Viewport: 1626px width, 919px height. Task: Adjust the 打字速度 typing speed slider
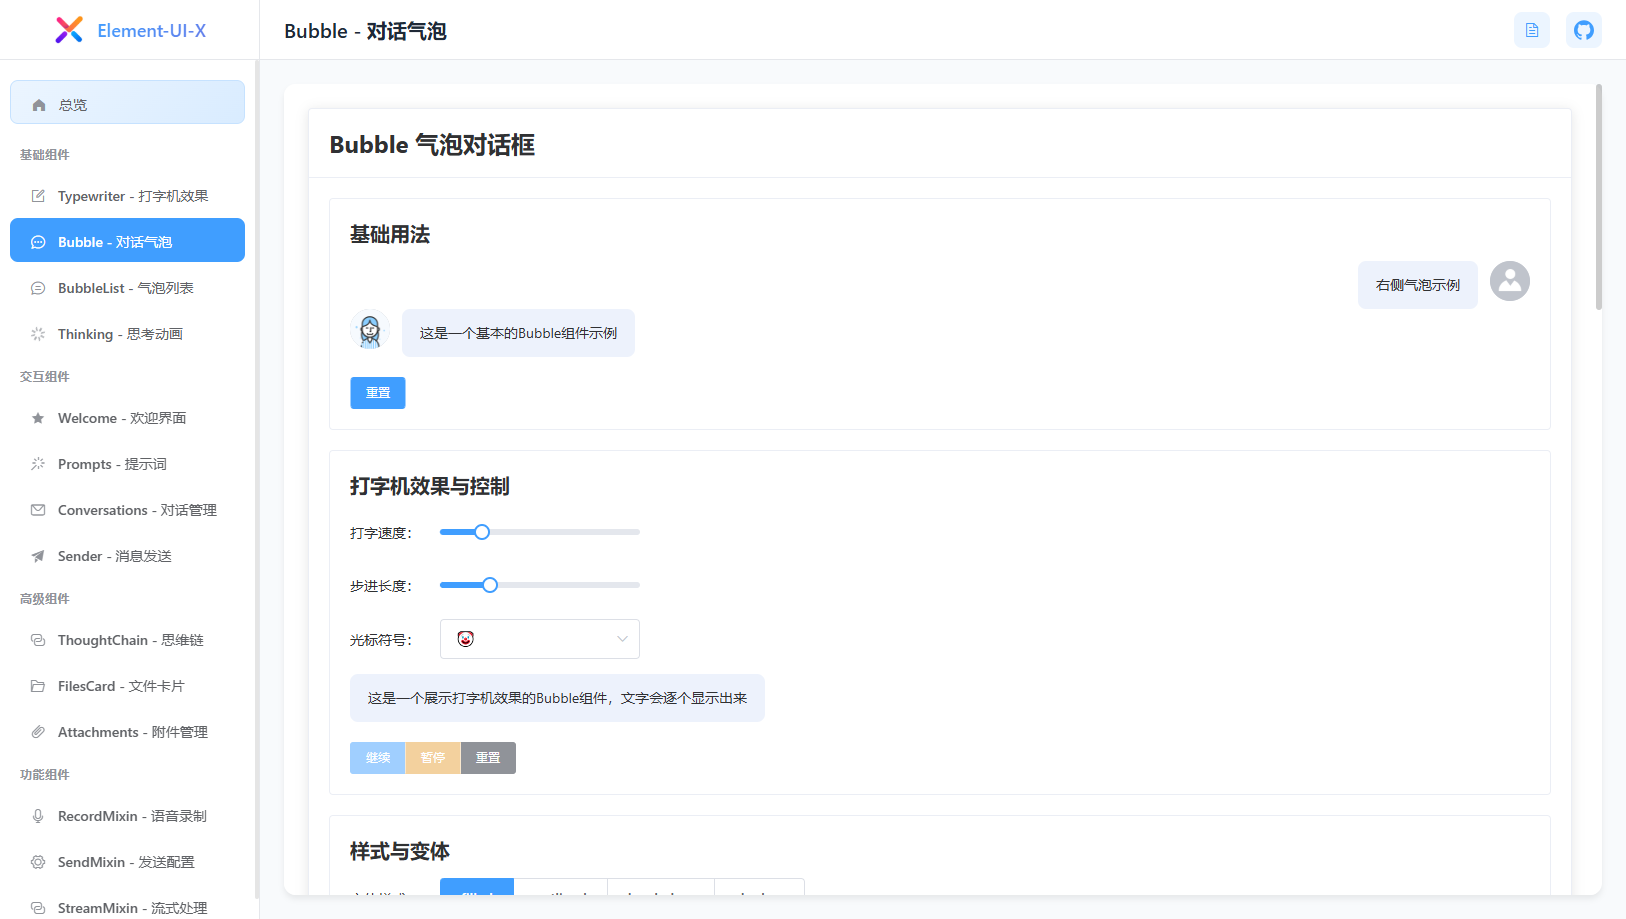pos(482,532)
